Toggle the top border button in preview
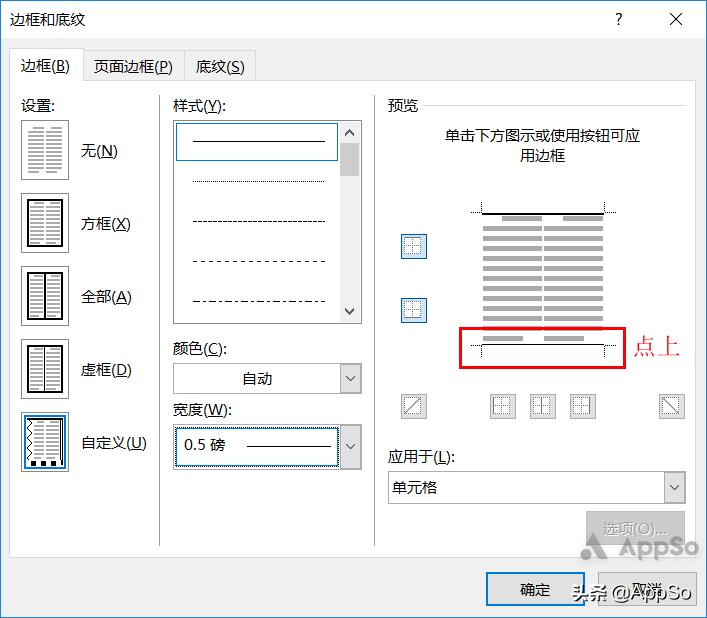This screenshot has height=618, width=707. [413, 247]
